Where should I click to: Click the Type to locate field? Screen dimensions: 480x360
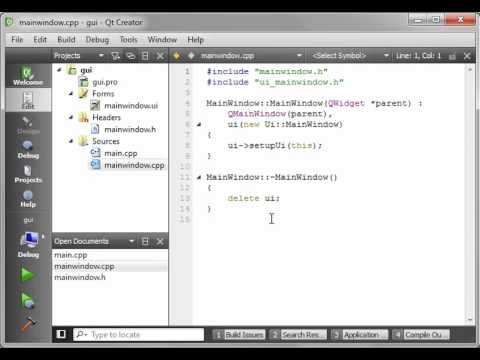click(x=139, y=334)
